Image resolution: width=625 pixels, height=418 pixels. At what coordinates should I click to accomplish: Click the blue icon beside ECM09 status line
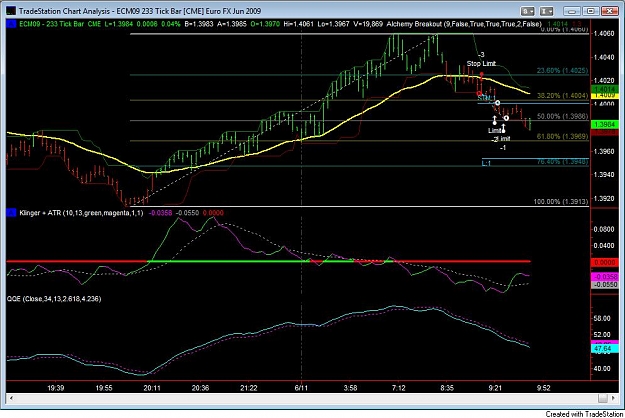(11, 24)
